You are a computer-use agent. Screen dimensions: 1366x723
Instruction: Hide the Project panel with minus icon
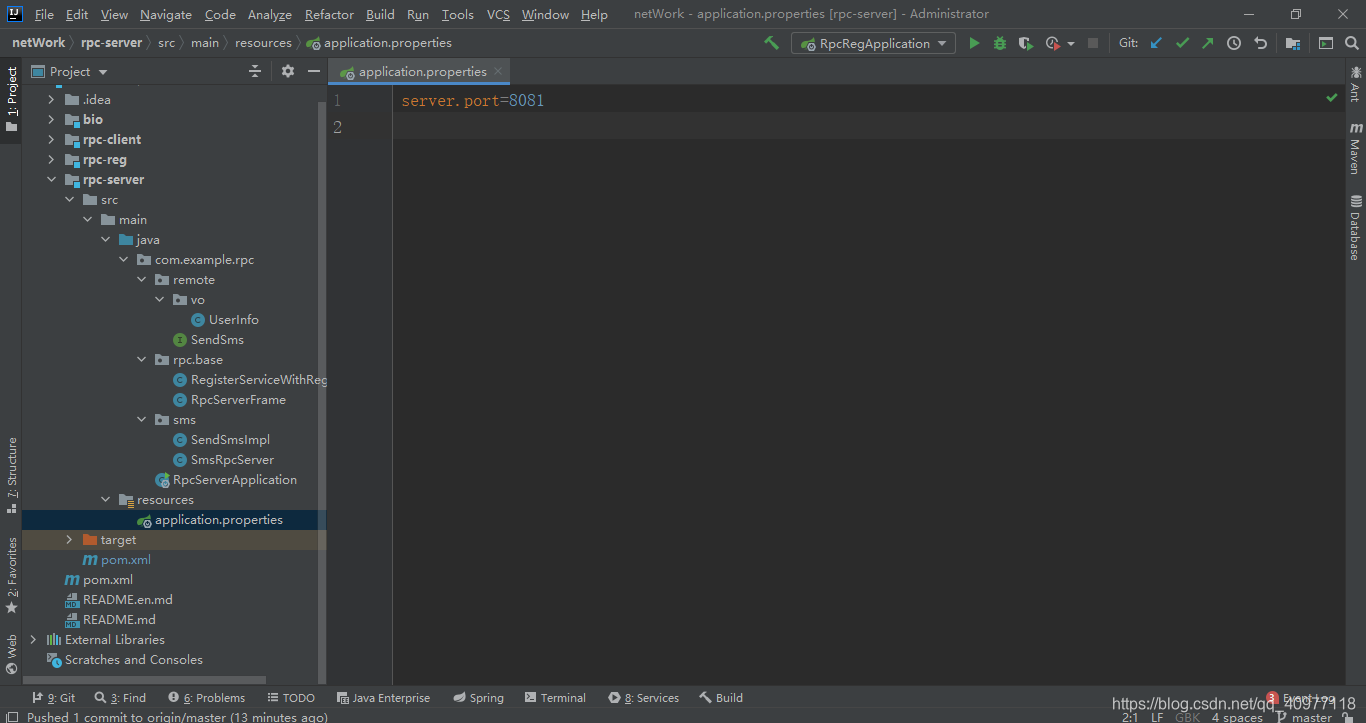coord(314,71)
